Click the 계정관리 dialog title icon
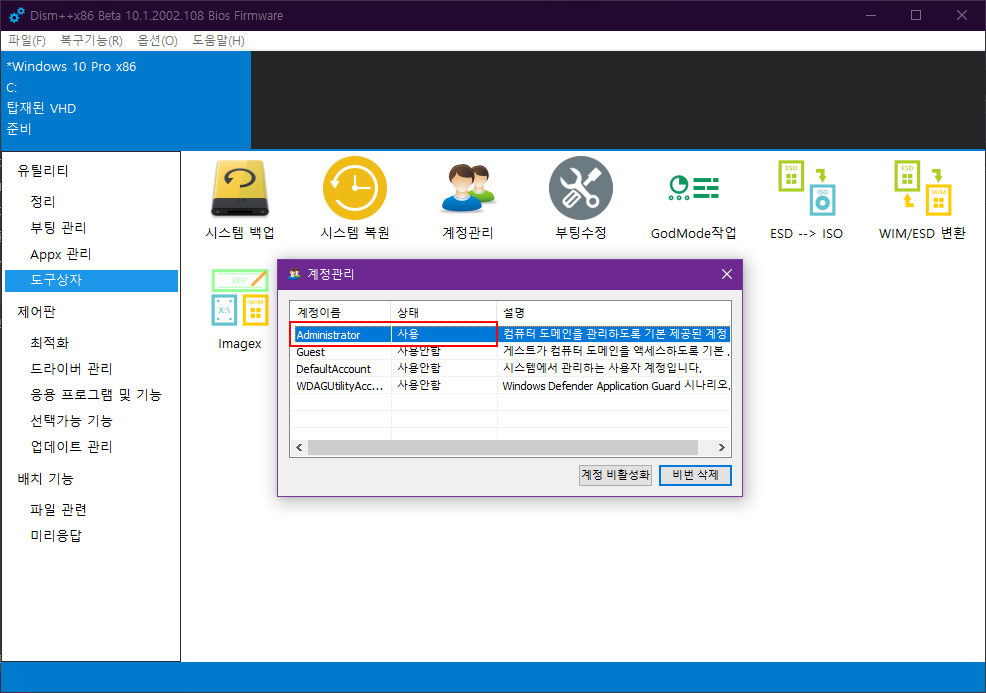The width and height of the screenshot is (986, 693). click(x=294, y=274)
